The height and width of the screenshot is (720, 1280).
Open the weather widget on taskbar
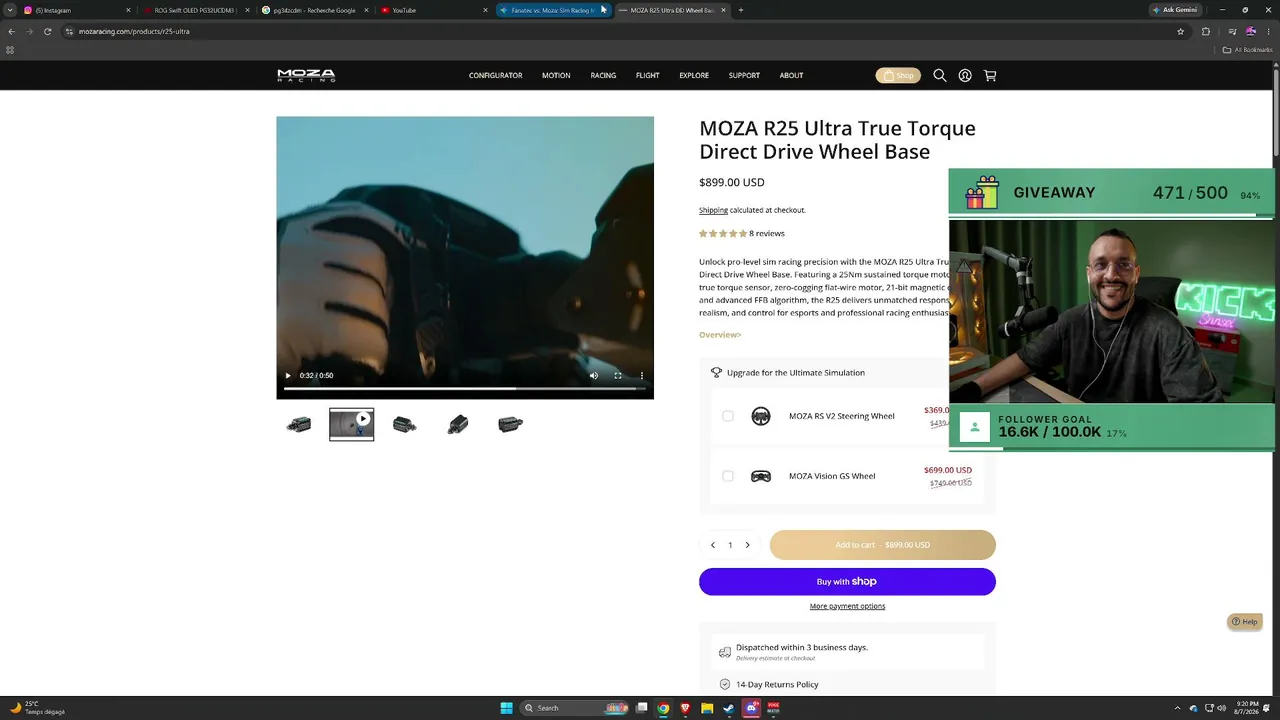(37, 708)
